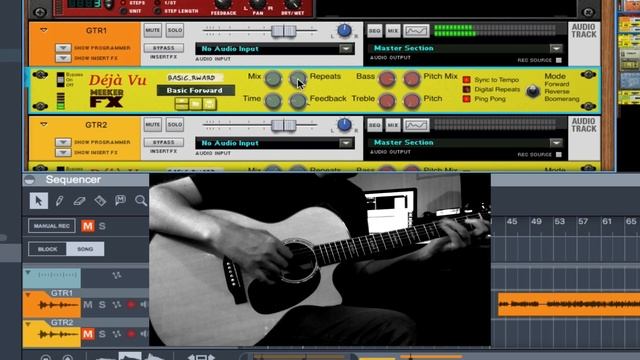
Task: Switch to SONG view
Action: pos(85,249)
